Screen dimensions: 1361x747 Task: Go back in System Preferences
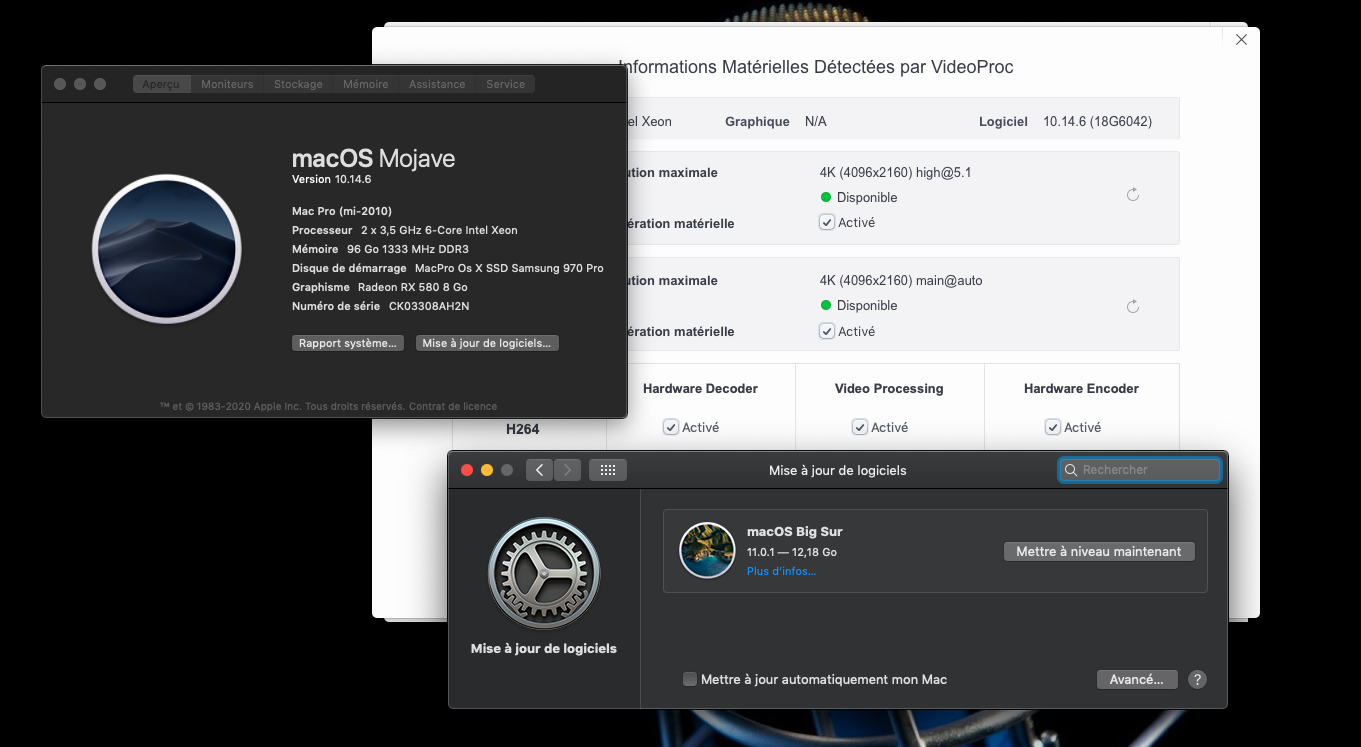(x=539, y=469)
